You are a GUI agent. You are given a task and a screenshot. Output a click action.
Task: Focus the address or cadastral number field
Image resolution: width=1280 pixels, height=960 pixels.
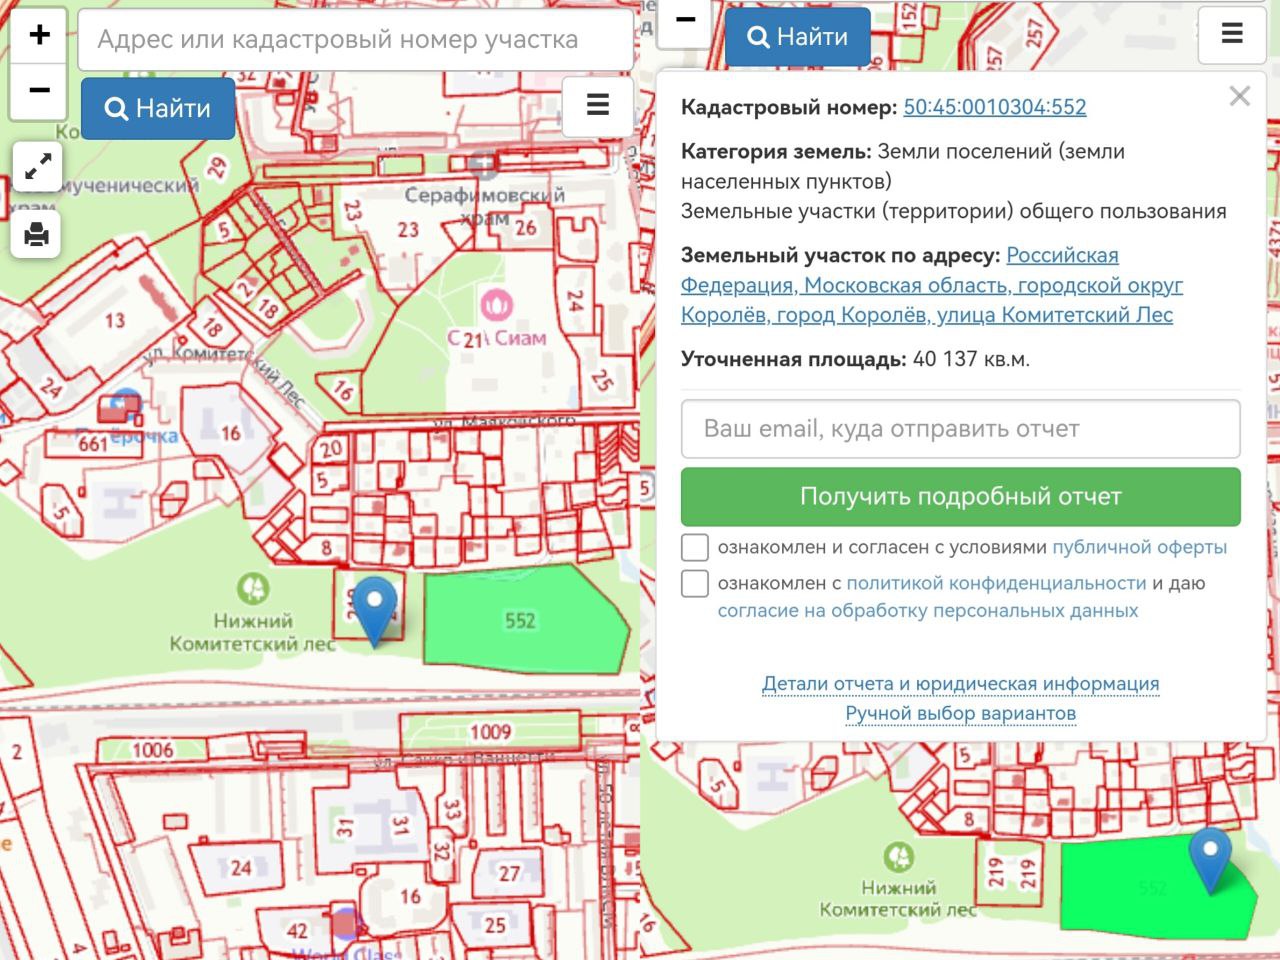click(x=355, y=40)
